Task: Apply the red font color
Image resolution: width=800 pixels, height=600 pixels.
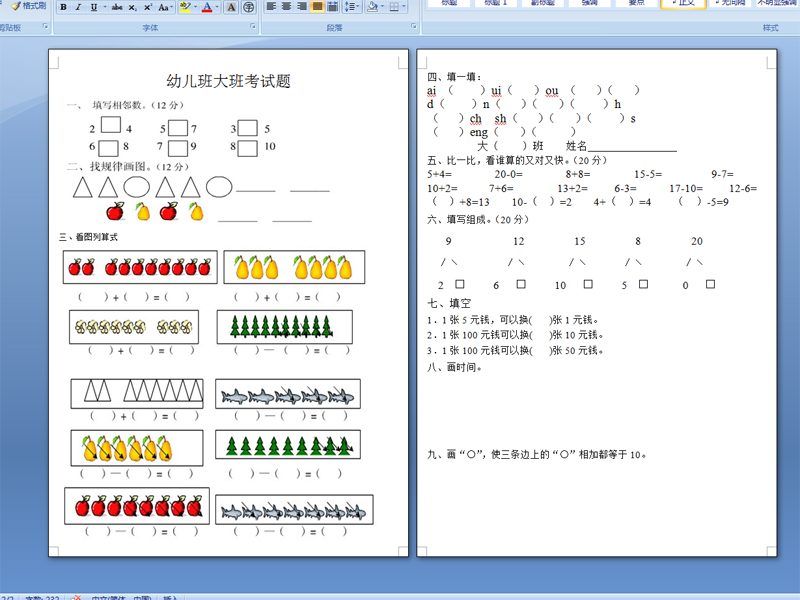Action: point(207,7)
